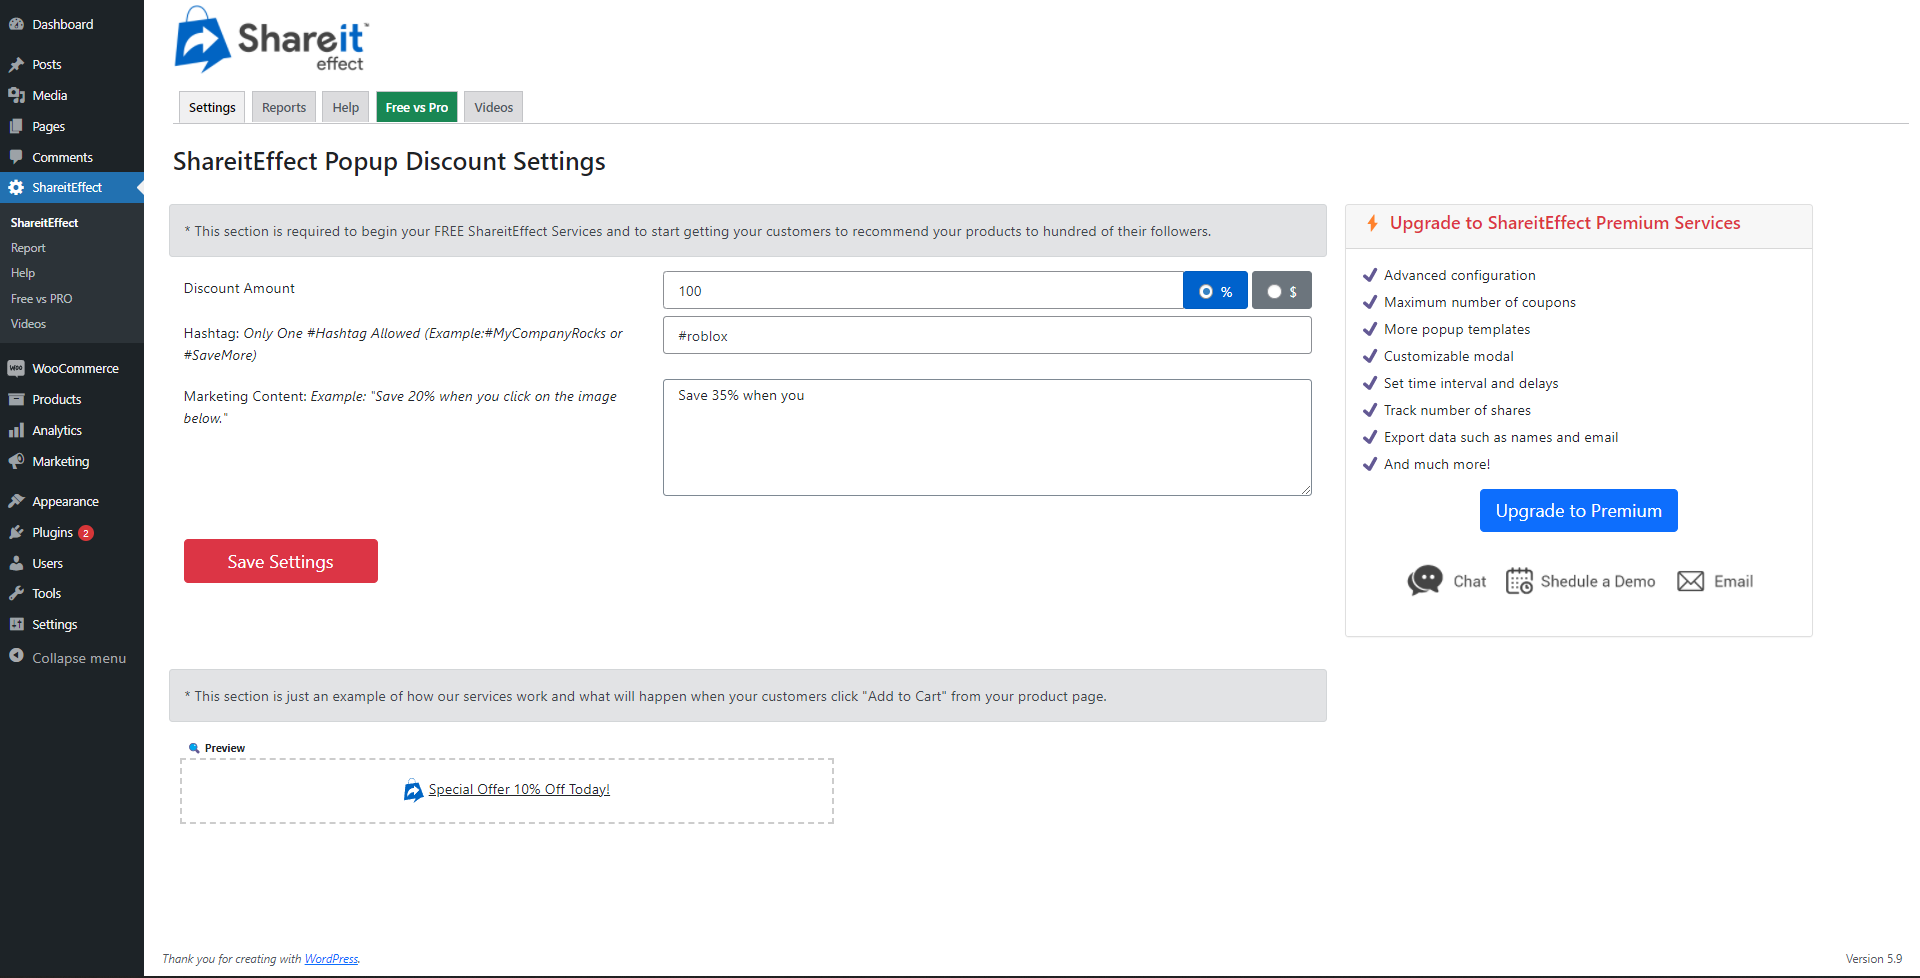Focus the Hashtag input field
The width and height of the screenshot is (1920, 978).
click(987, 335)
